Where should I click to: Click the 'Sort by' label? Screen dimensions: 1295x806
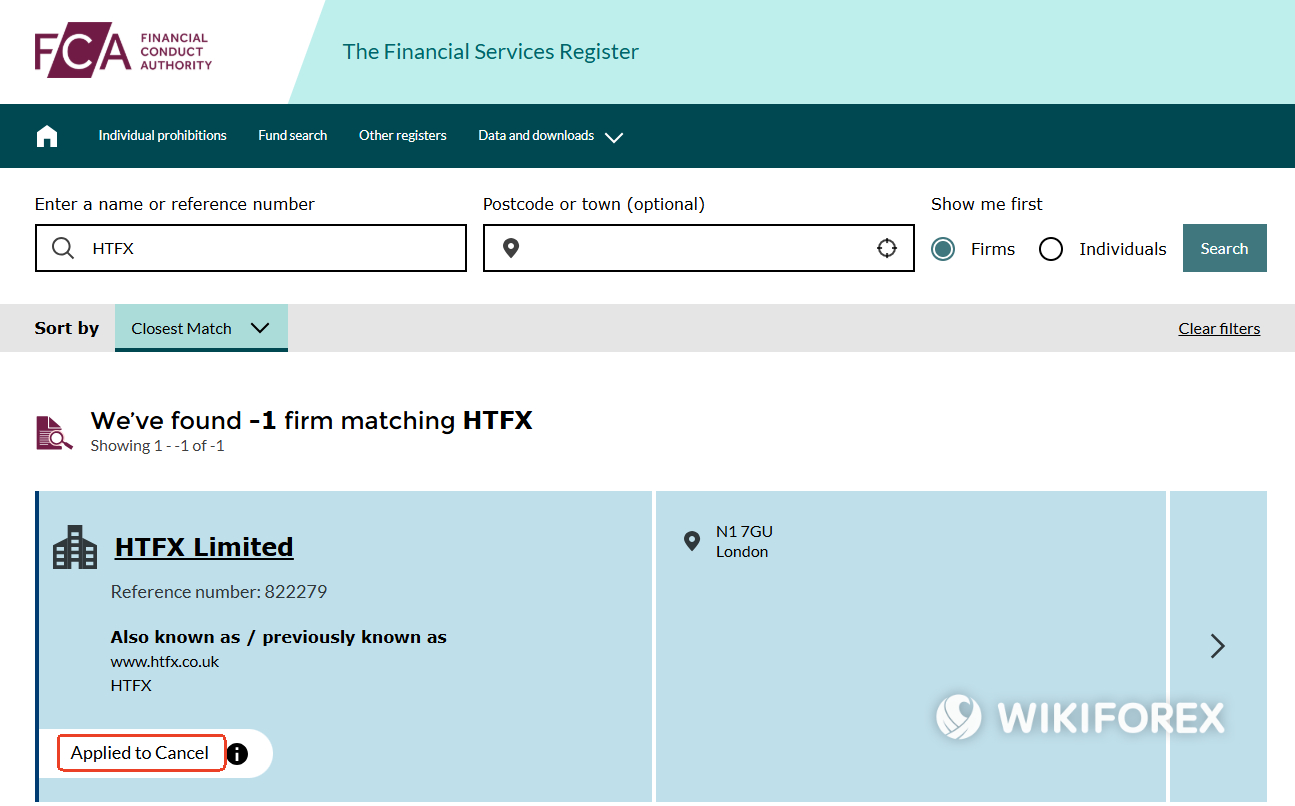pos(67,328)
